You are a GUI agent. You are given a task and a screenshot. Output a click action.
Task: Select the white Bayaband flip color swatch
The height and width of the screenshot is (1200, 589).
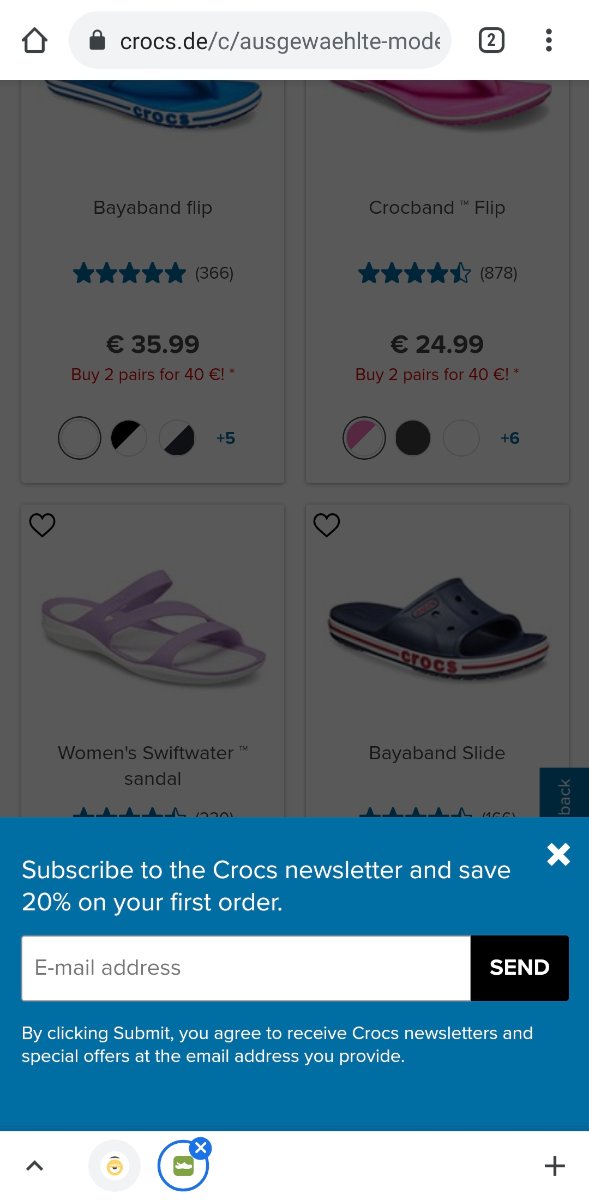coord(80,438)
